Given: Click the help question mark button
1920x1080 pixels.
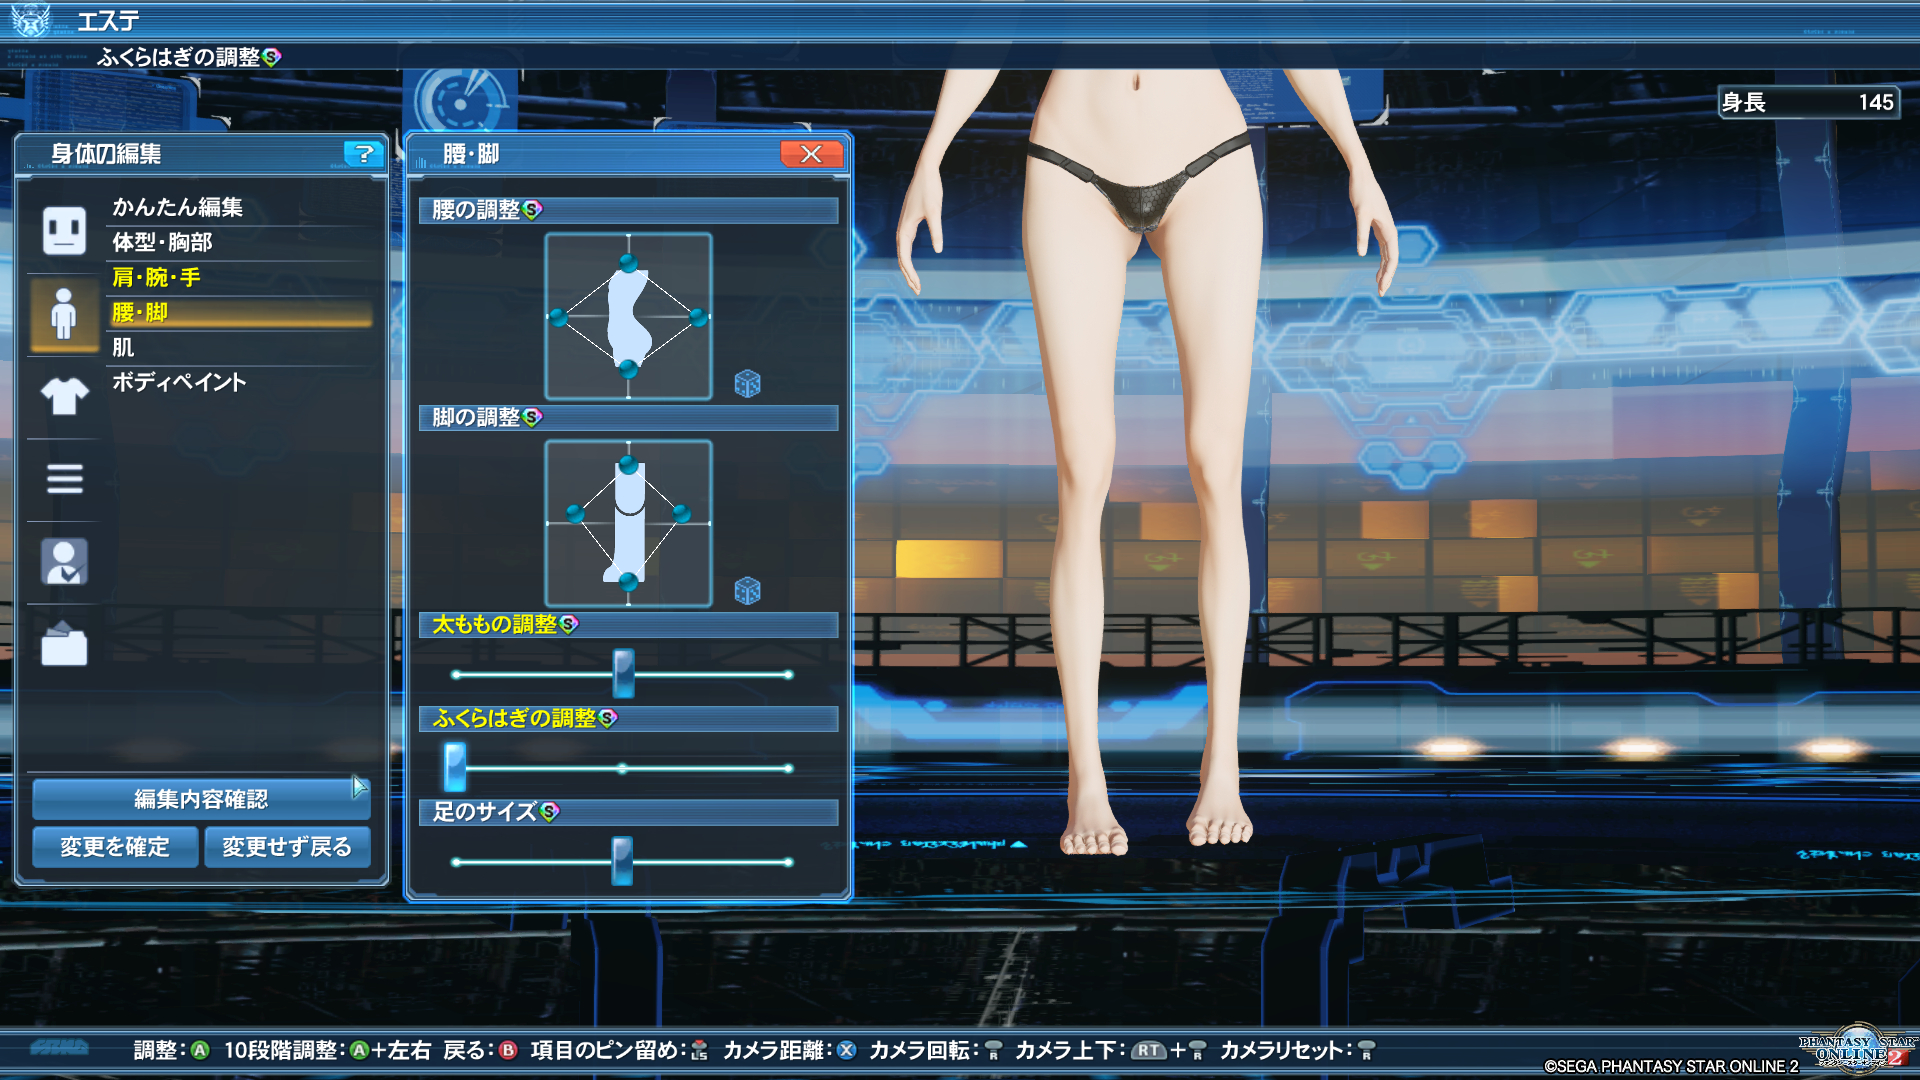Looking at the screenshot, I should coord(364,154).
